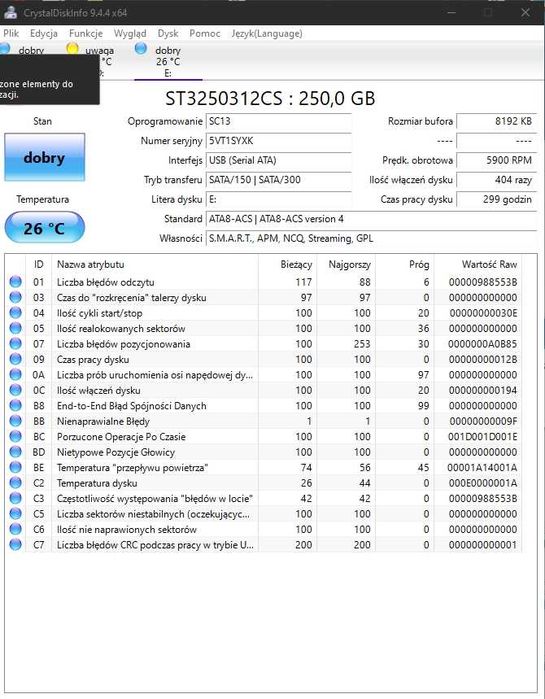Click raw value 000E0000001A
Image resolution: width=545 pixels, height=699 pixels.
[483, 483]
